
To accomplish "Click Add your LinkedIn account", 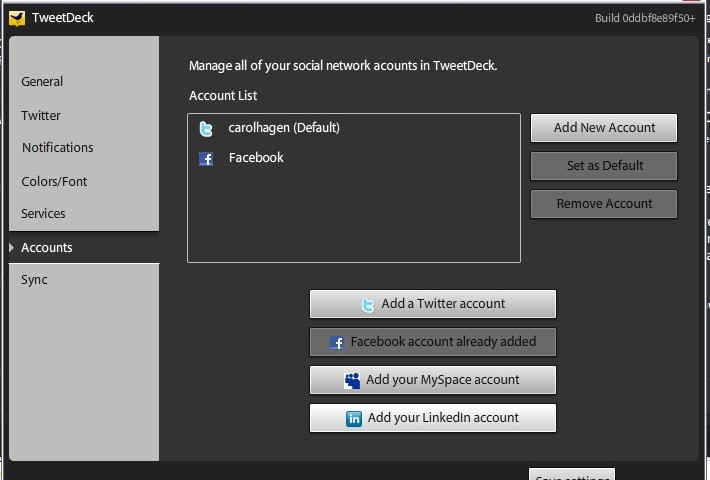I will click(x=432, y=418).
